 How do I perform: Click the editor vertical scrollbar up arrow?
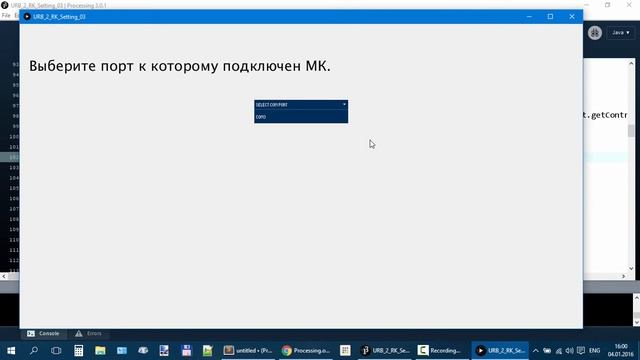[x=631, y=63]
